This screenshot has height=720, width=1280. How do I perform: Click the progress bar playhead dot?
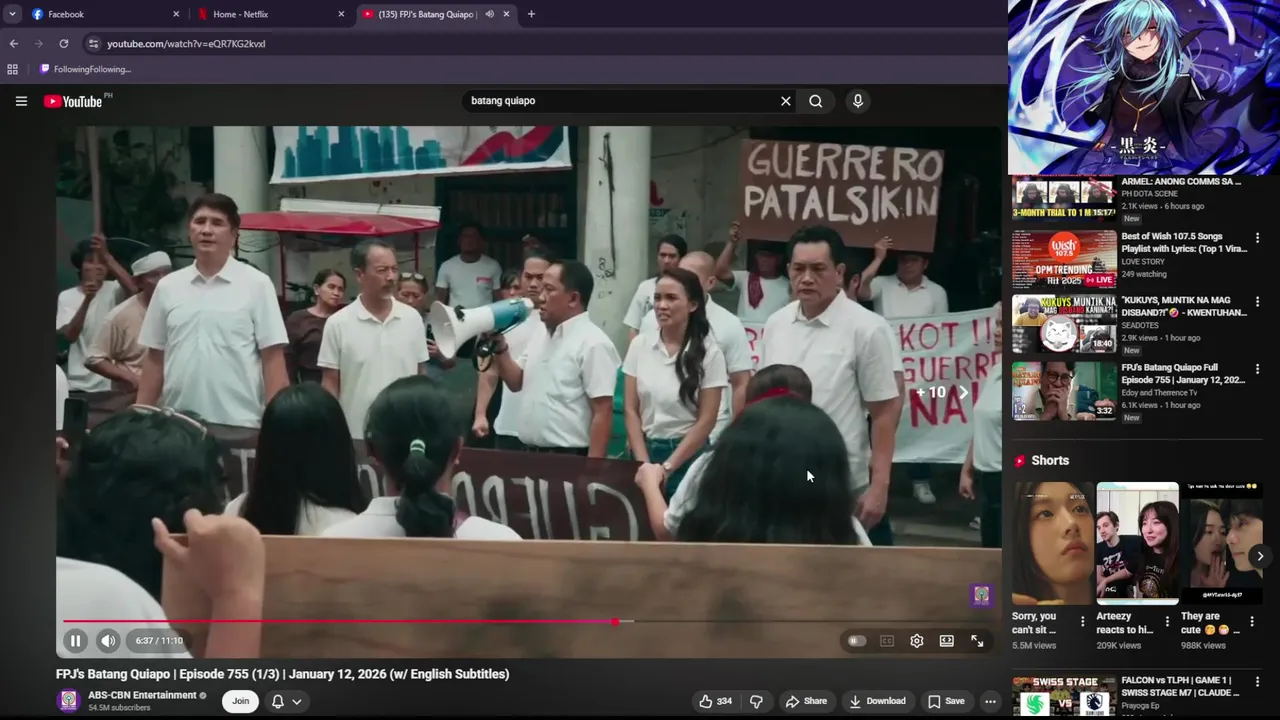(616, 622)
